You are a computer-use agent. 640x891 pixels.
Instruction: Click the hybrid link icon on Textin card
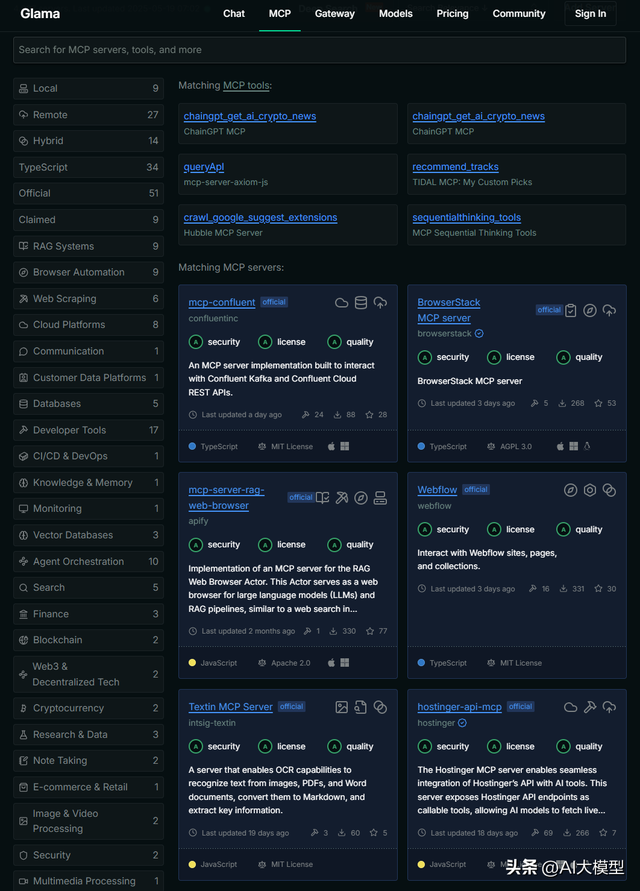coord(380,707)
